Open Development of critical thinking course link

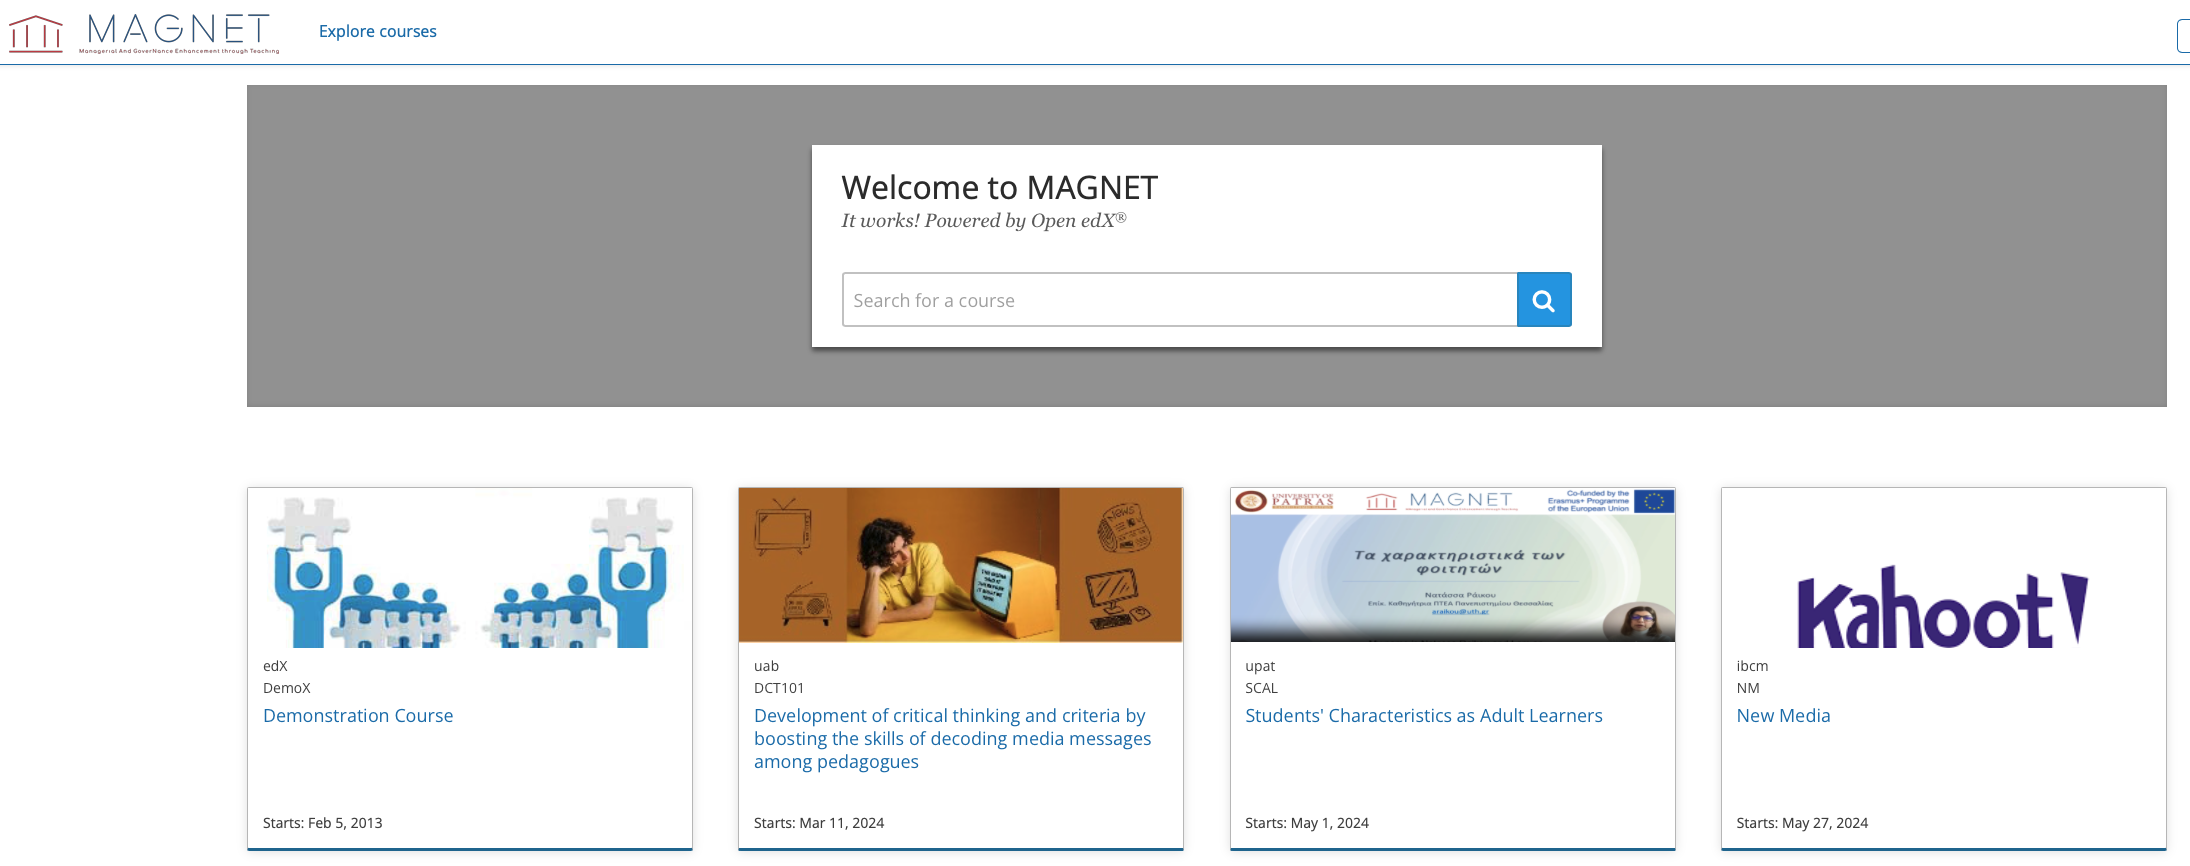953,739
